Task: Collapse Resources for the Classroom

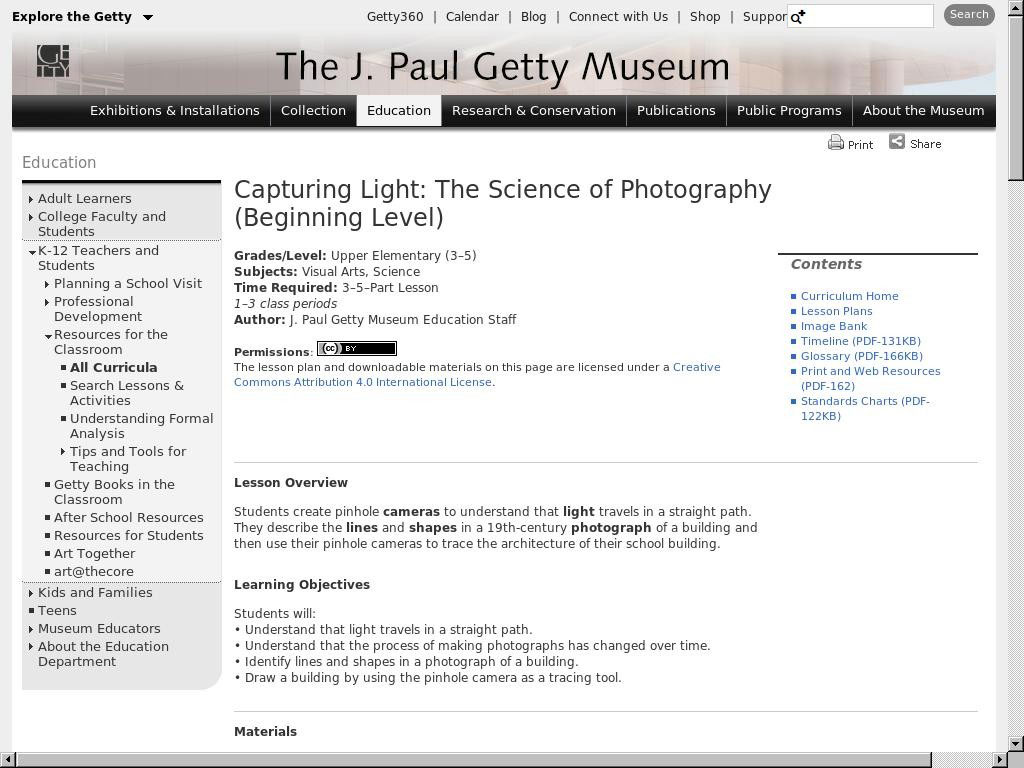Action: [48, 336]
